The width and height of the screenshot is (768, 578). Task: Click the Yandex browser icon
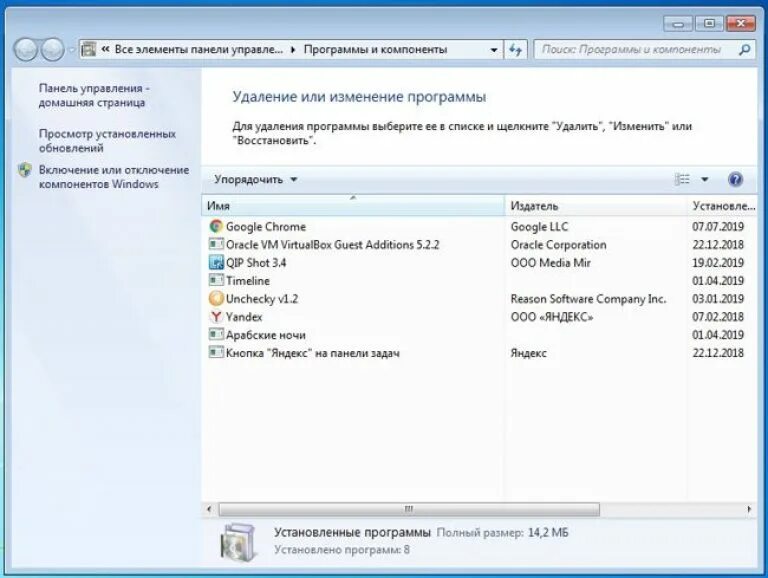(x=216, y=316)
